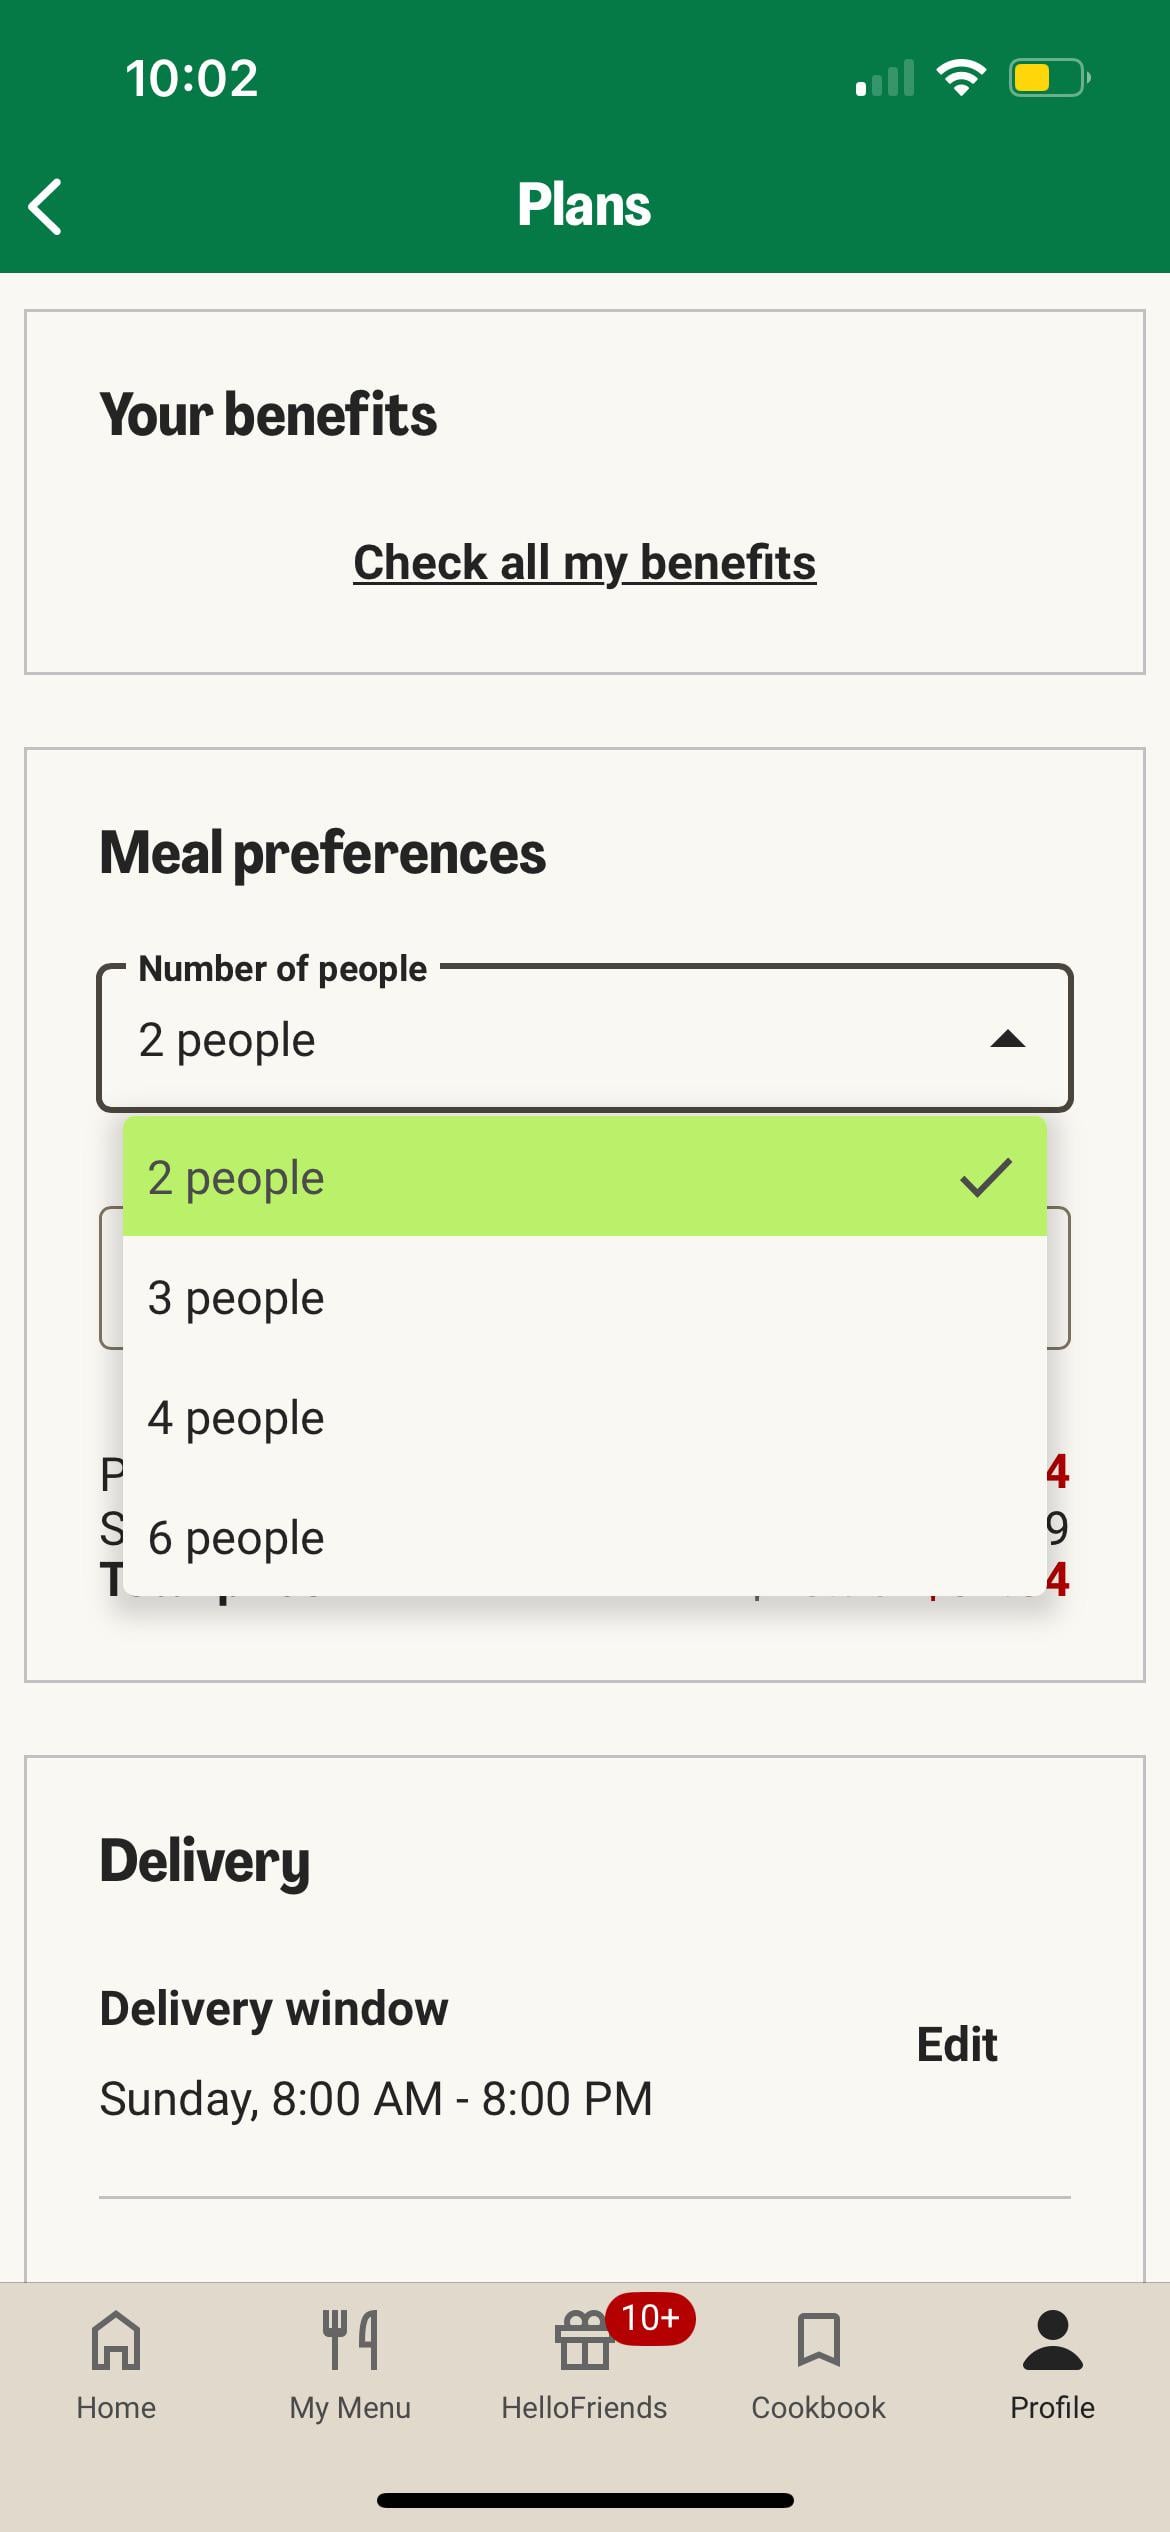Image resolution: width=1170 pixels, height=2532 pixels.
Task: Open My Menu fork and knife icon
Action: (350, 2340)
